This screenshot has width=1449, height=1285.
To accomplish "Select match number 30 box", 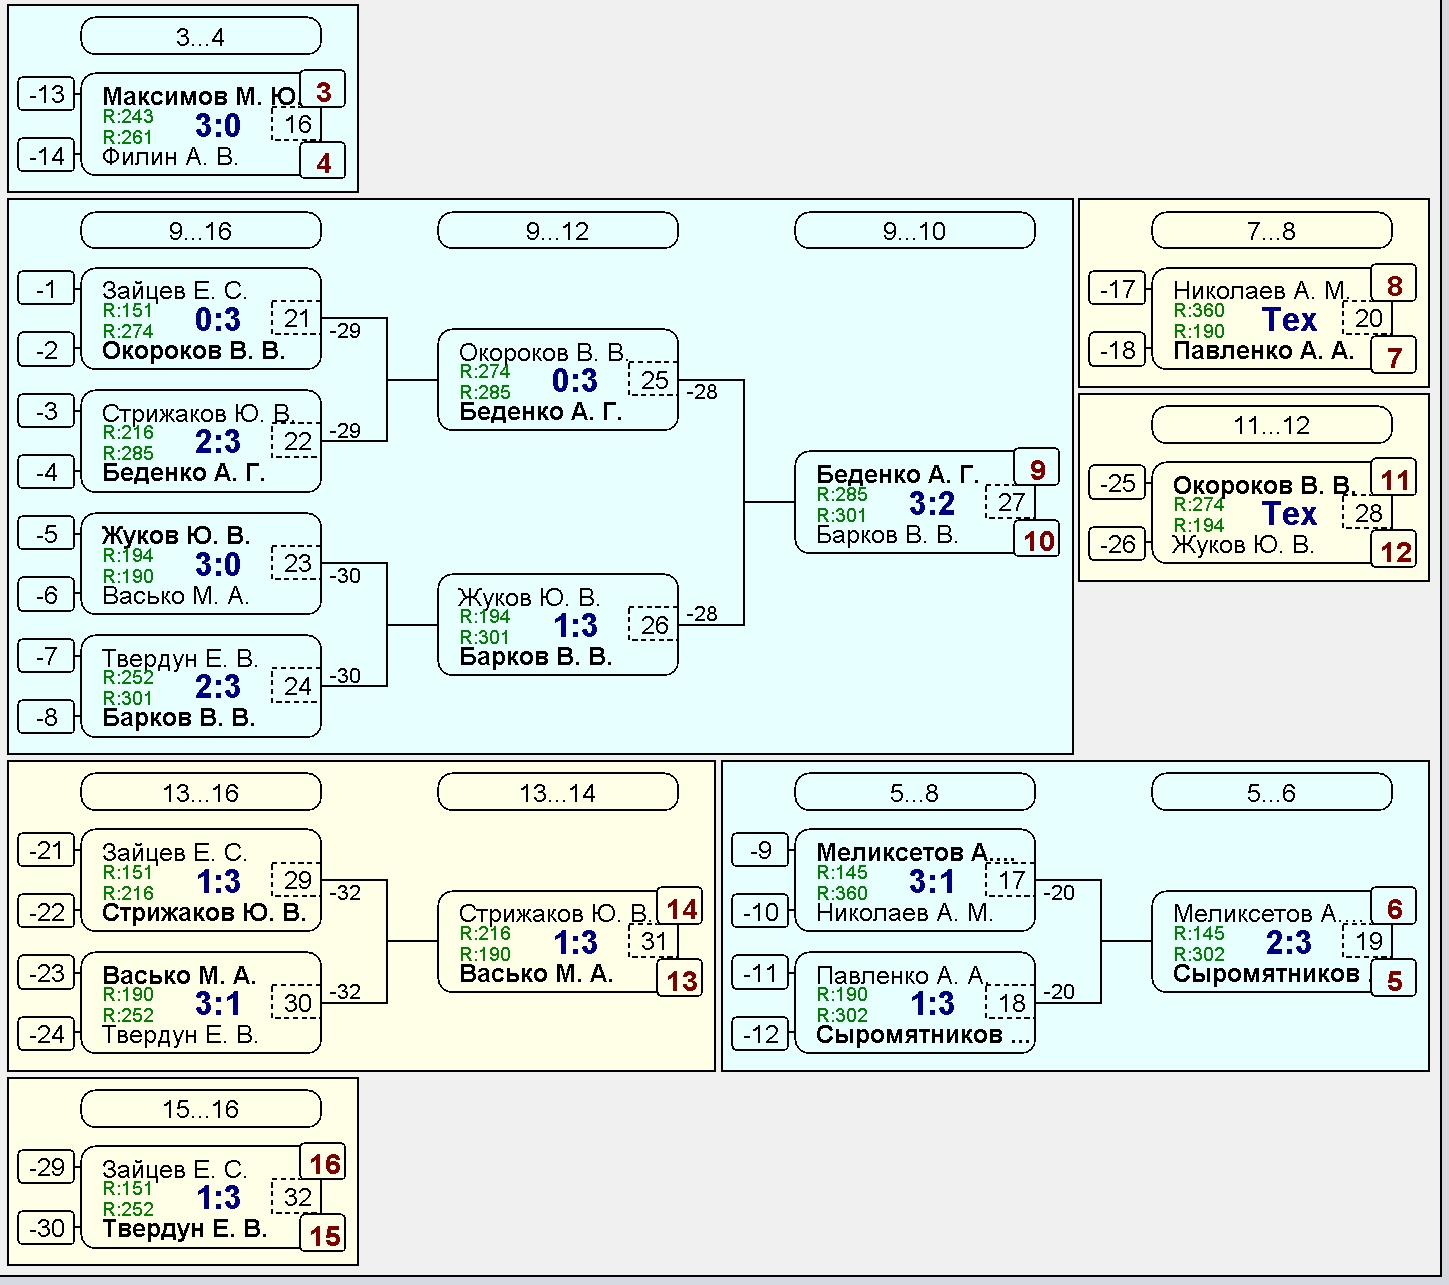I will (x=297, y=1003).
